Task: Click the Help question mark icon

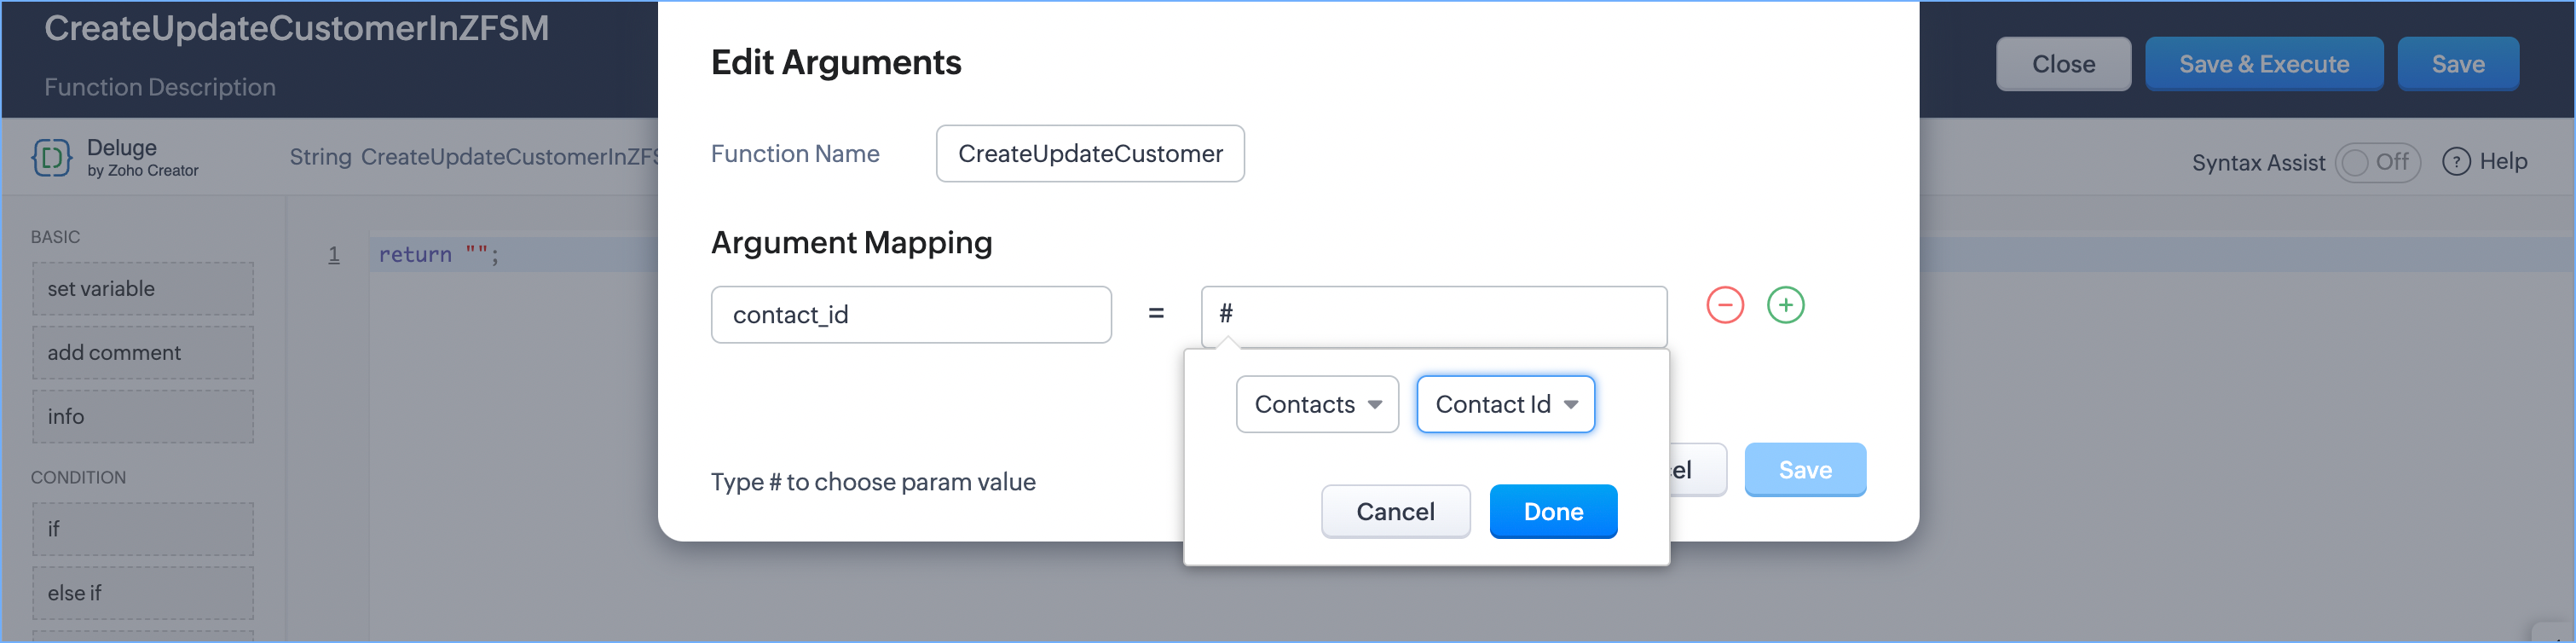Action: [2455, 162]
